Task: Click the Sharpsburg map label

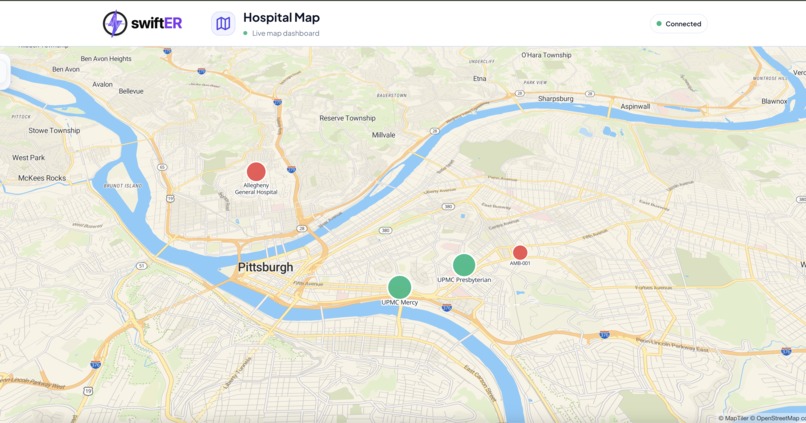Action: click(556, 99)
